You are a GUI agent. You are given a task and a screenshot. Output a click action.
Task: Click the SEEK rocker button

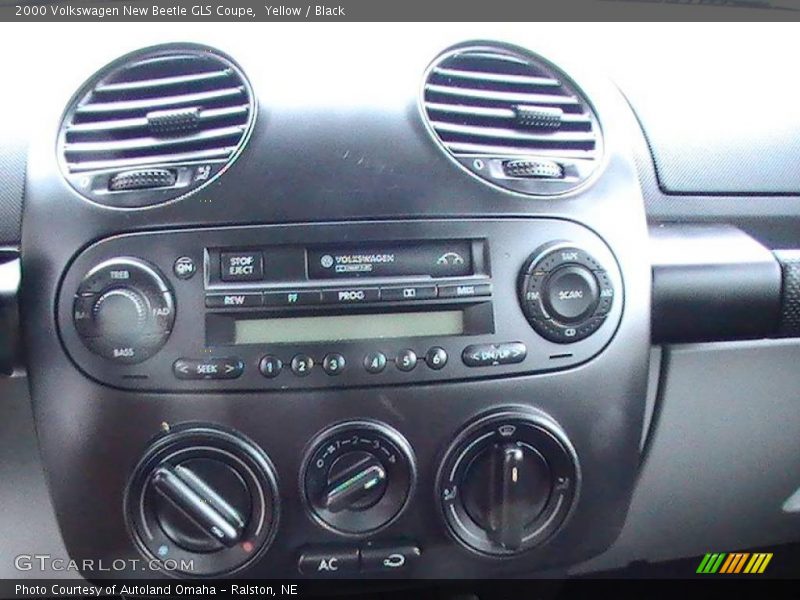(208, 368)
